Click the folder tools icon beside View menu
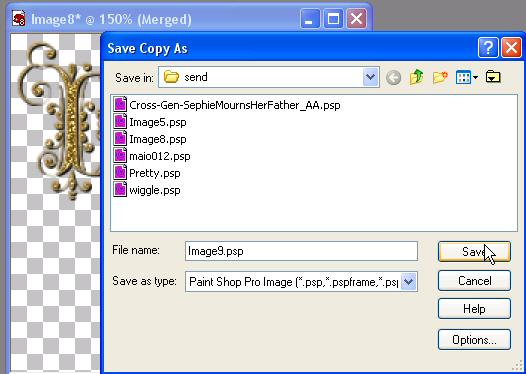This screenshot has height=374, width=526. (x=493, y=77)
